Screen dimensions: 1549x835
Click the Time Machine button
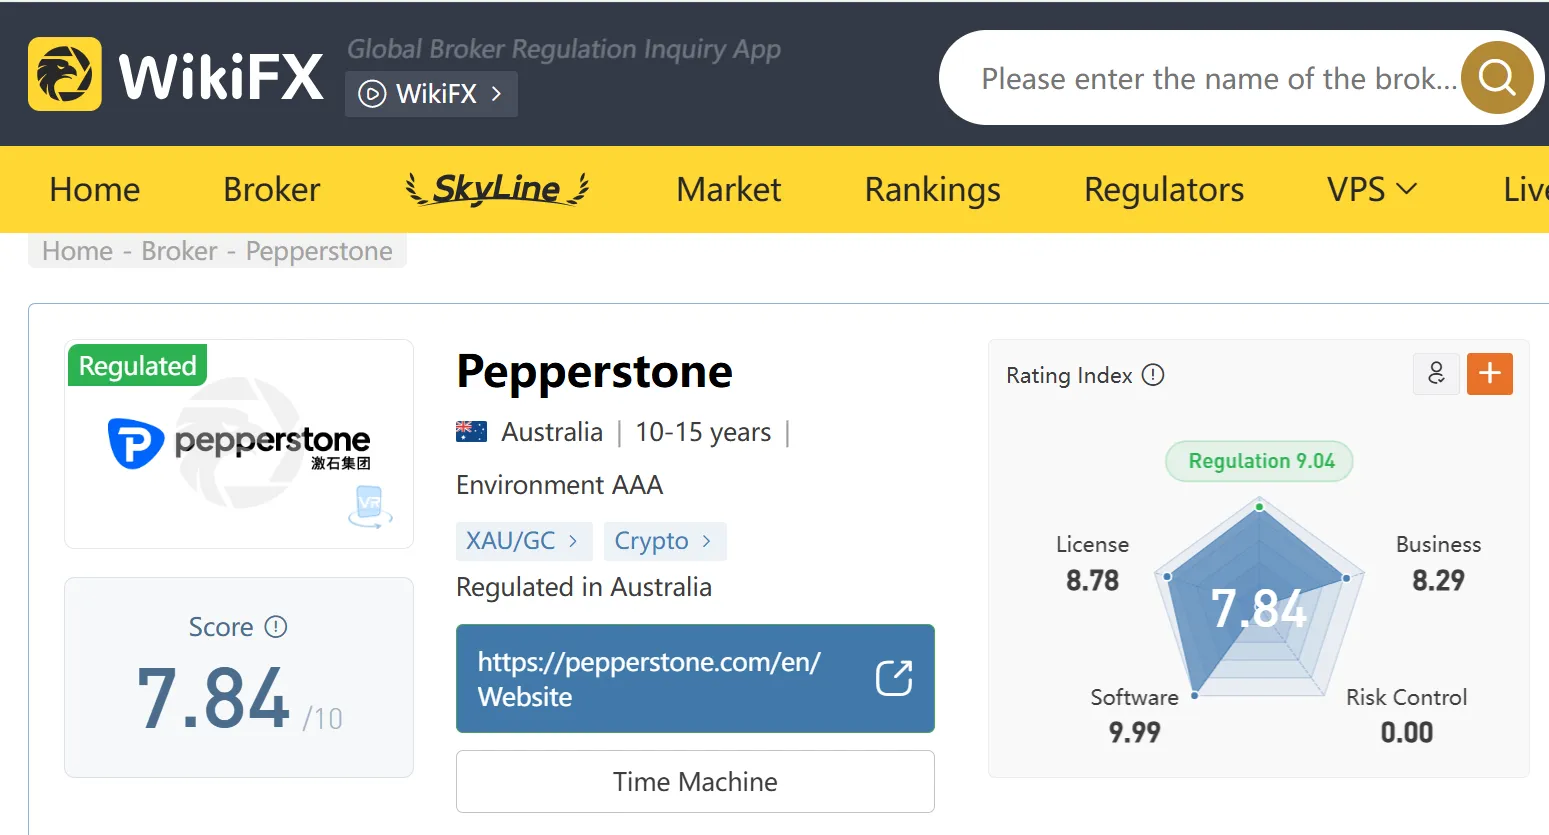pyautogui.click(x=695, y=781)
